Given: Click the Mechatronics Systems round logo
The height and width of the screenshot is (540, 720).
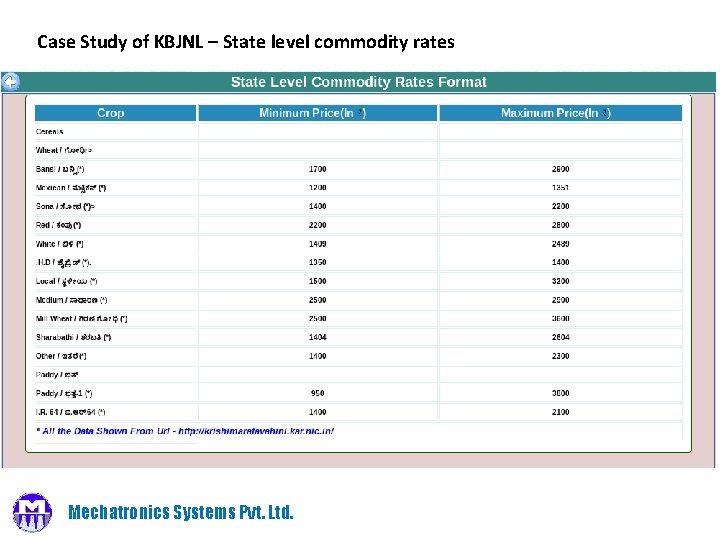Looking at the screenshot, I should pyautogui.click(x=32, y=512).
